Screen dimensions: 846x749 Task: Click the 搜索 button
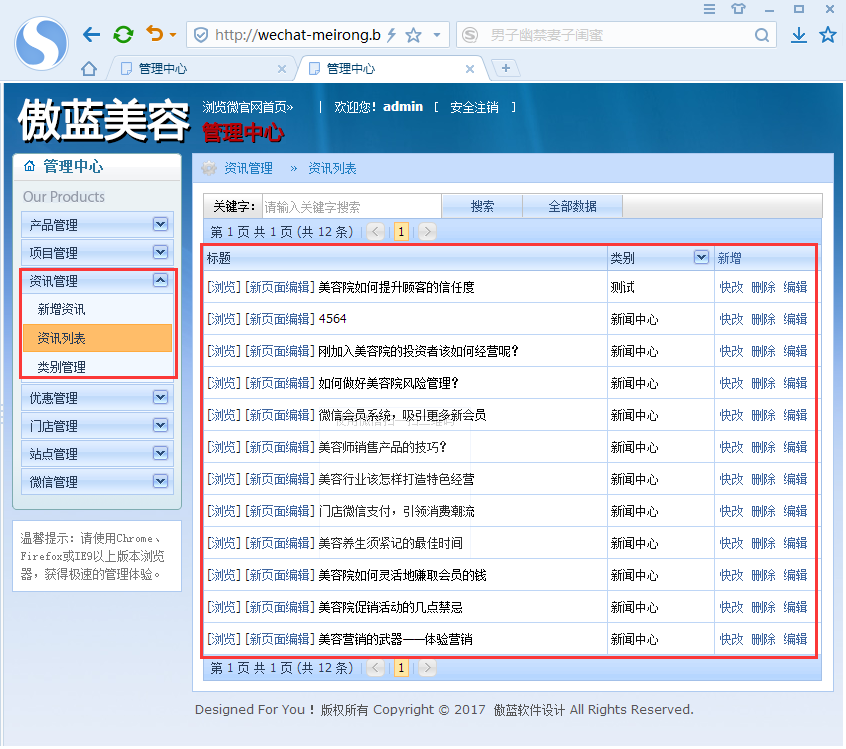(484, 206)
